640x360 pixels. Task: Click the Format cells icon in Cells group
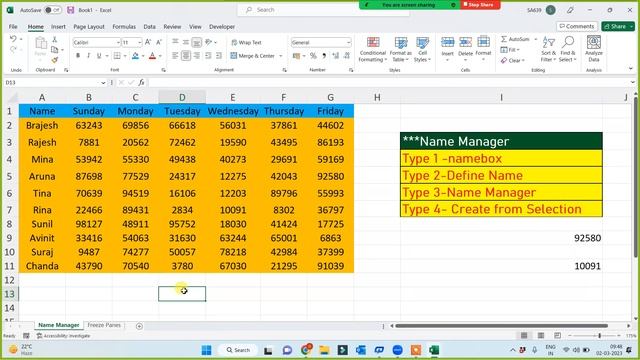pyautogui.click(x=483, y=42)
